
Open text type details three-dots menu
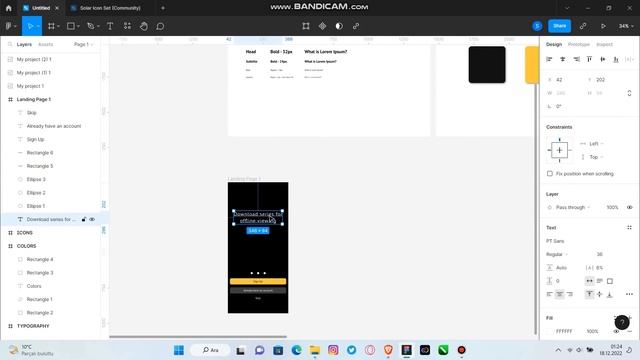coord(629,294)
